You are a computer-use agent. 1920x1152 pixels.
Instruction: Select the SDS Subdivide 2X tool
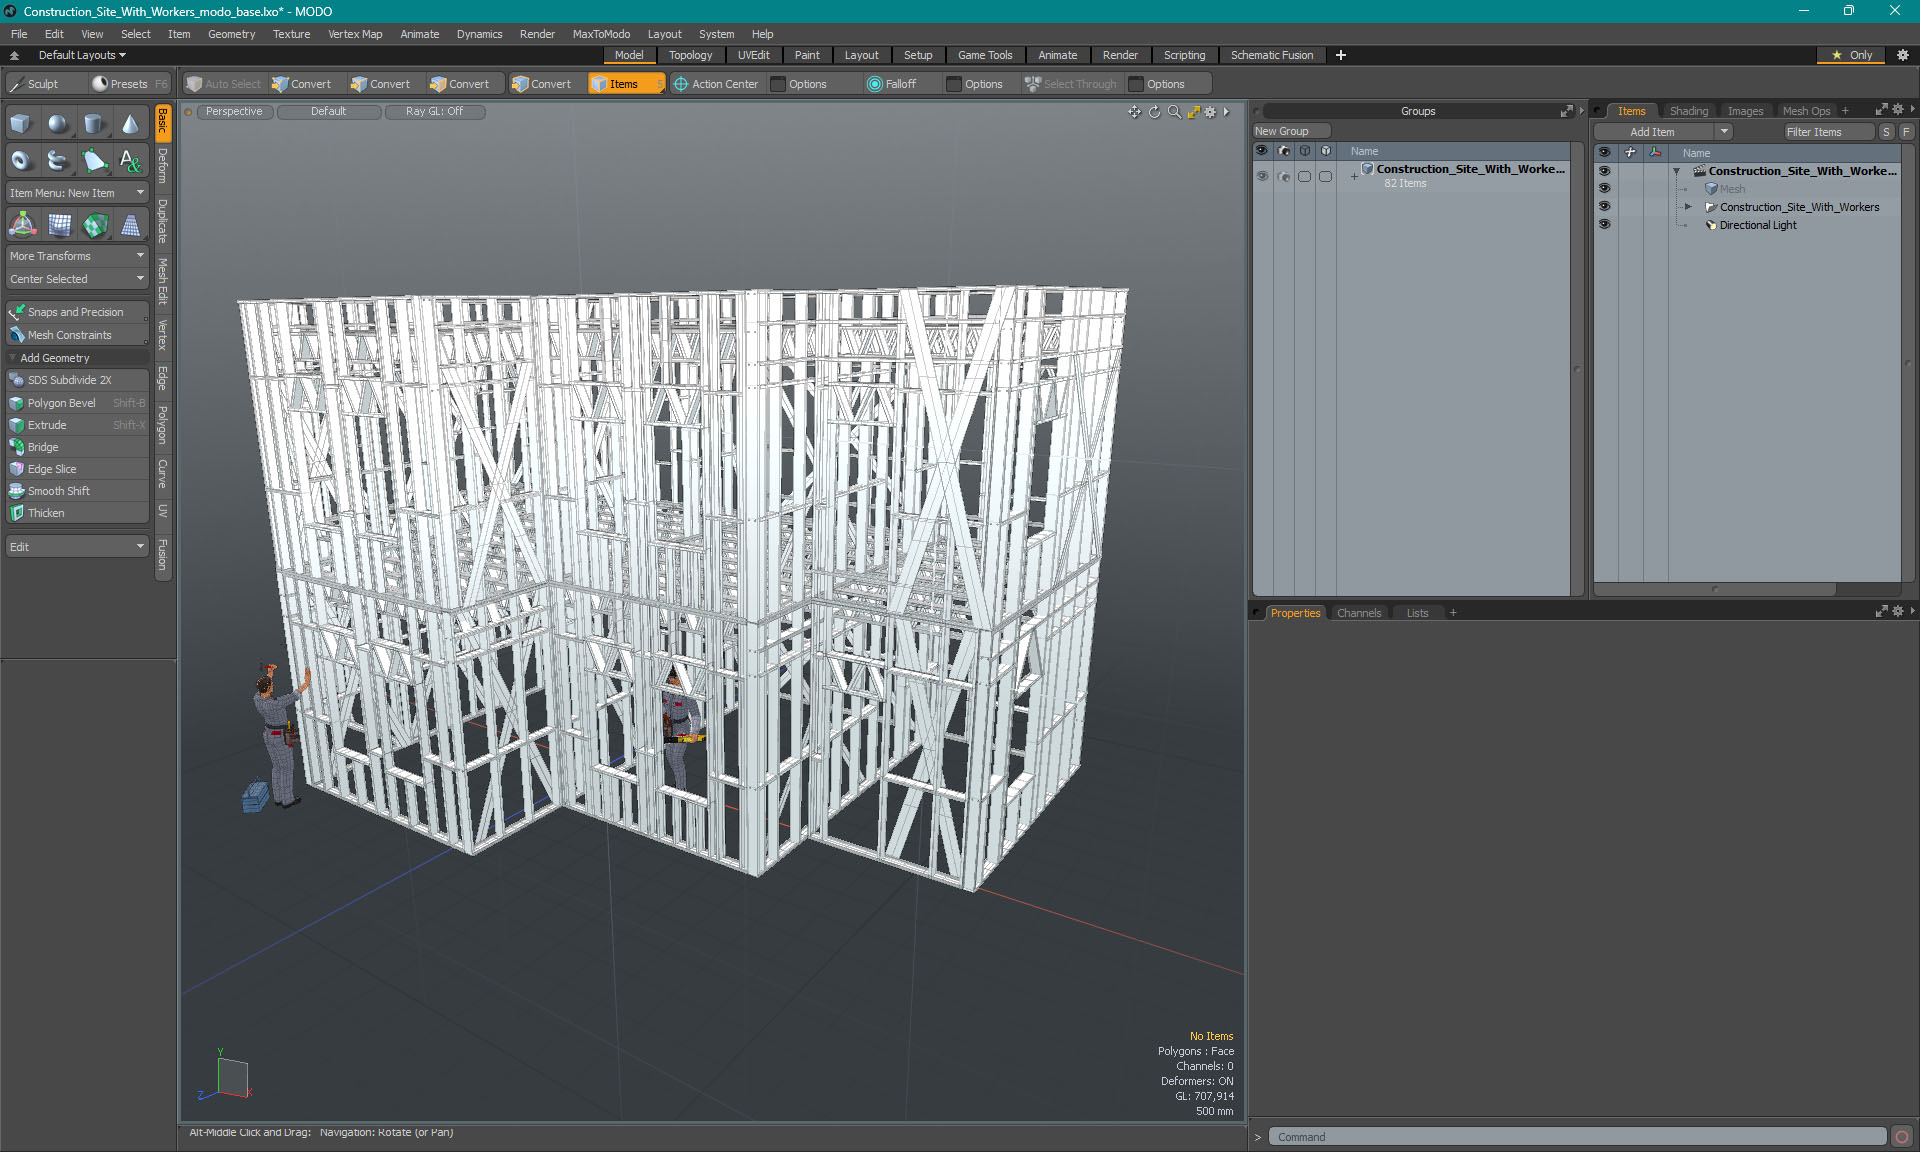coord(75,380)
